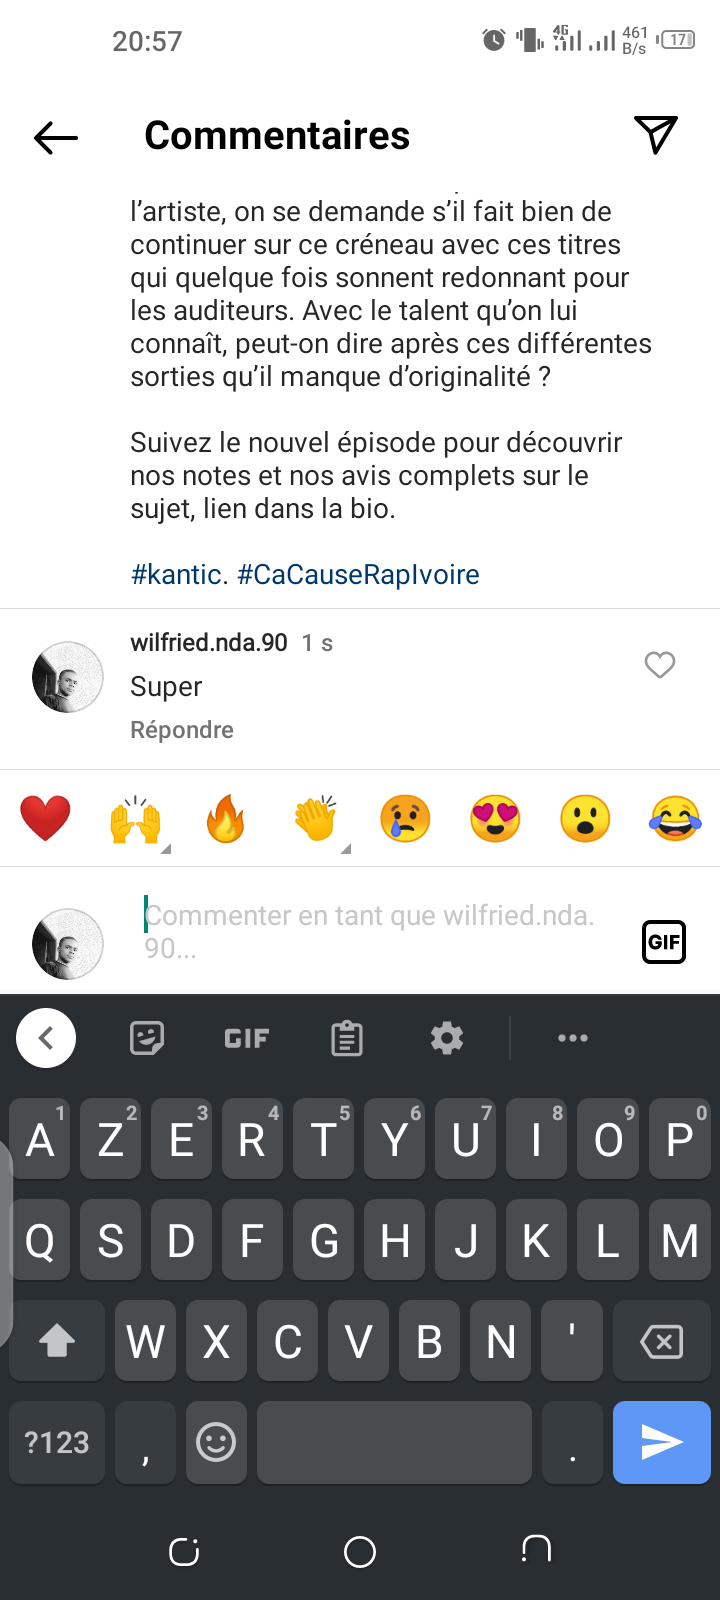
Task: Insert the fire emoji reaction
Action: coord(226,818)
